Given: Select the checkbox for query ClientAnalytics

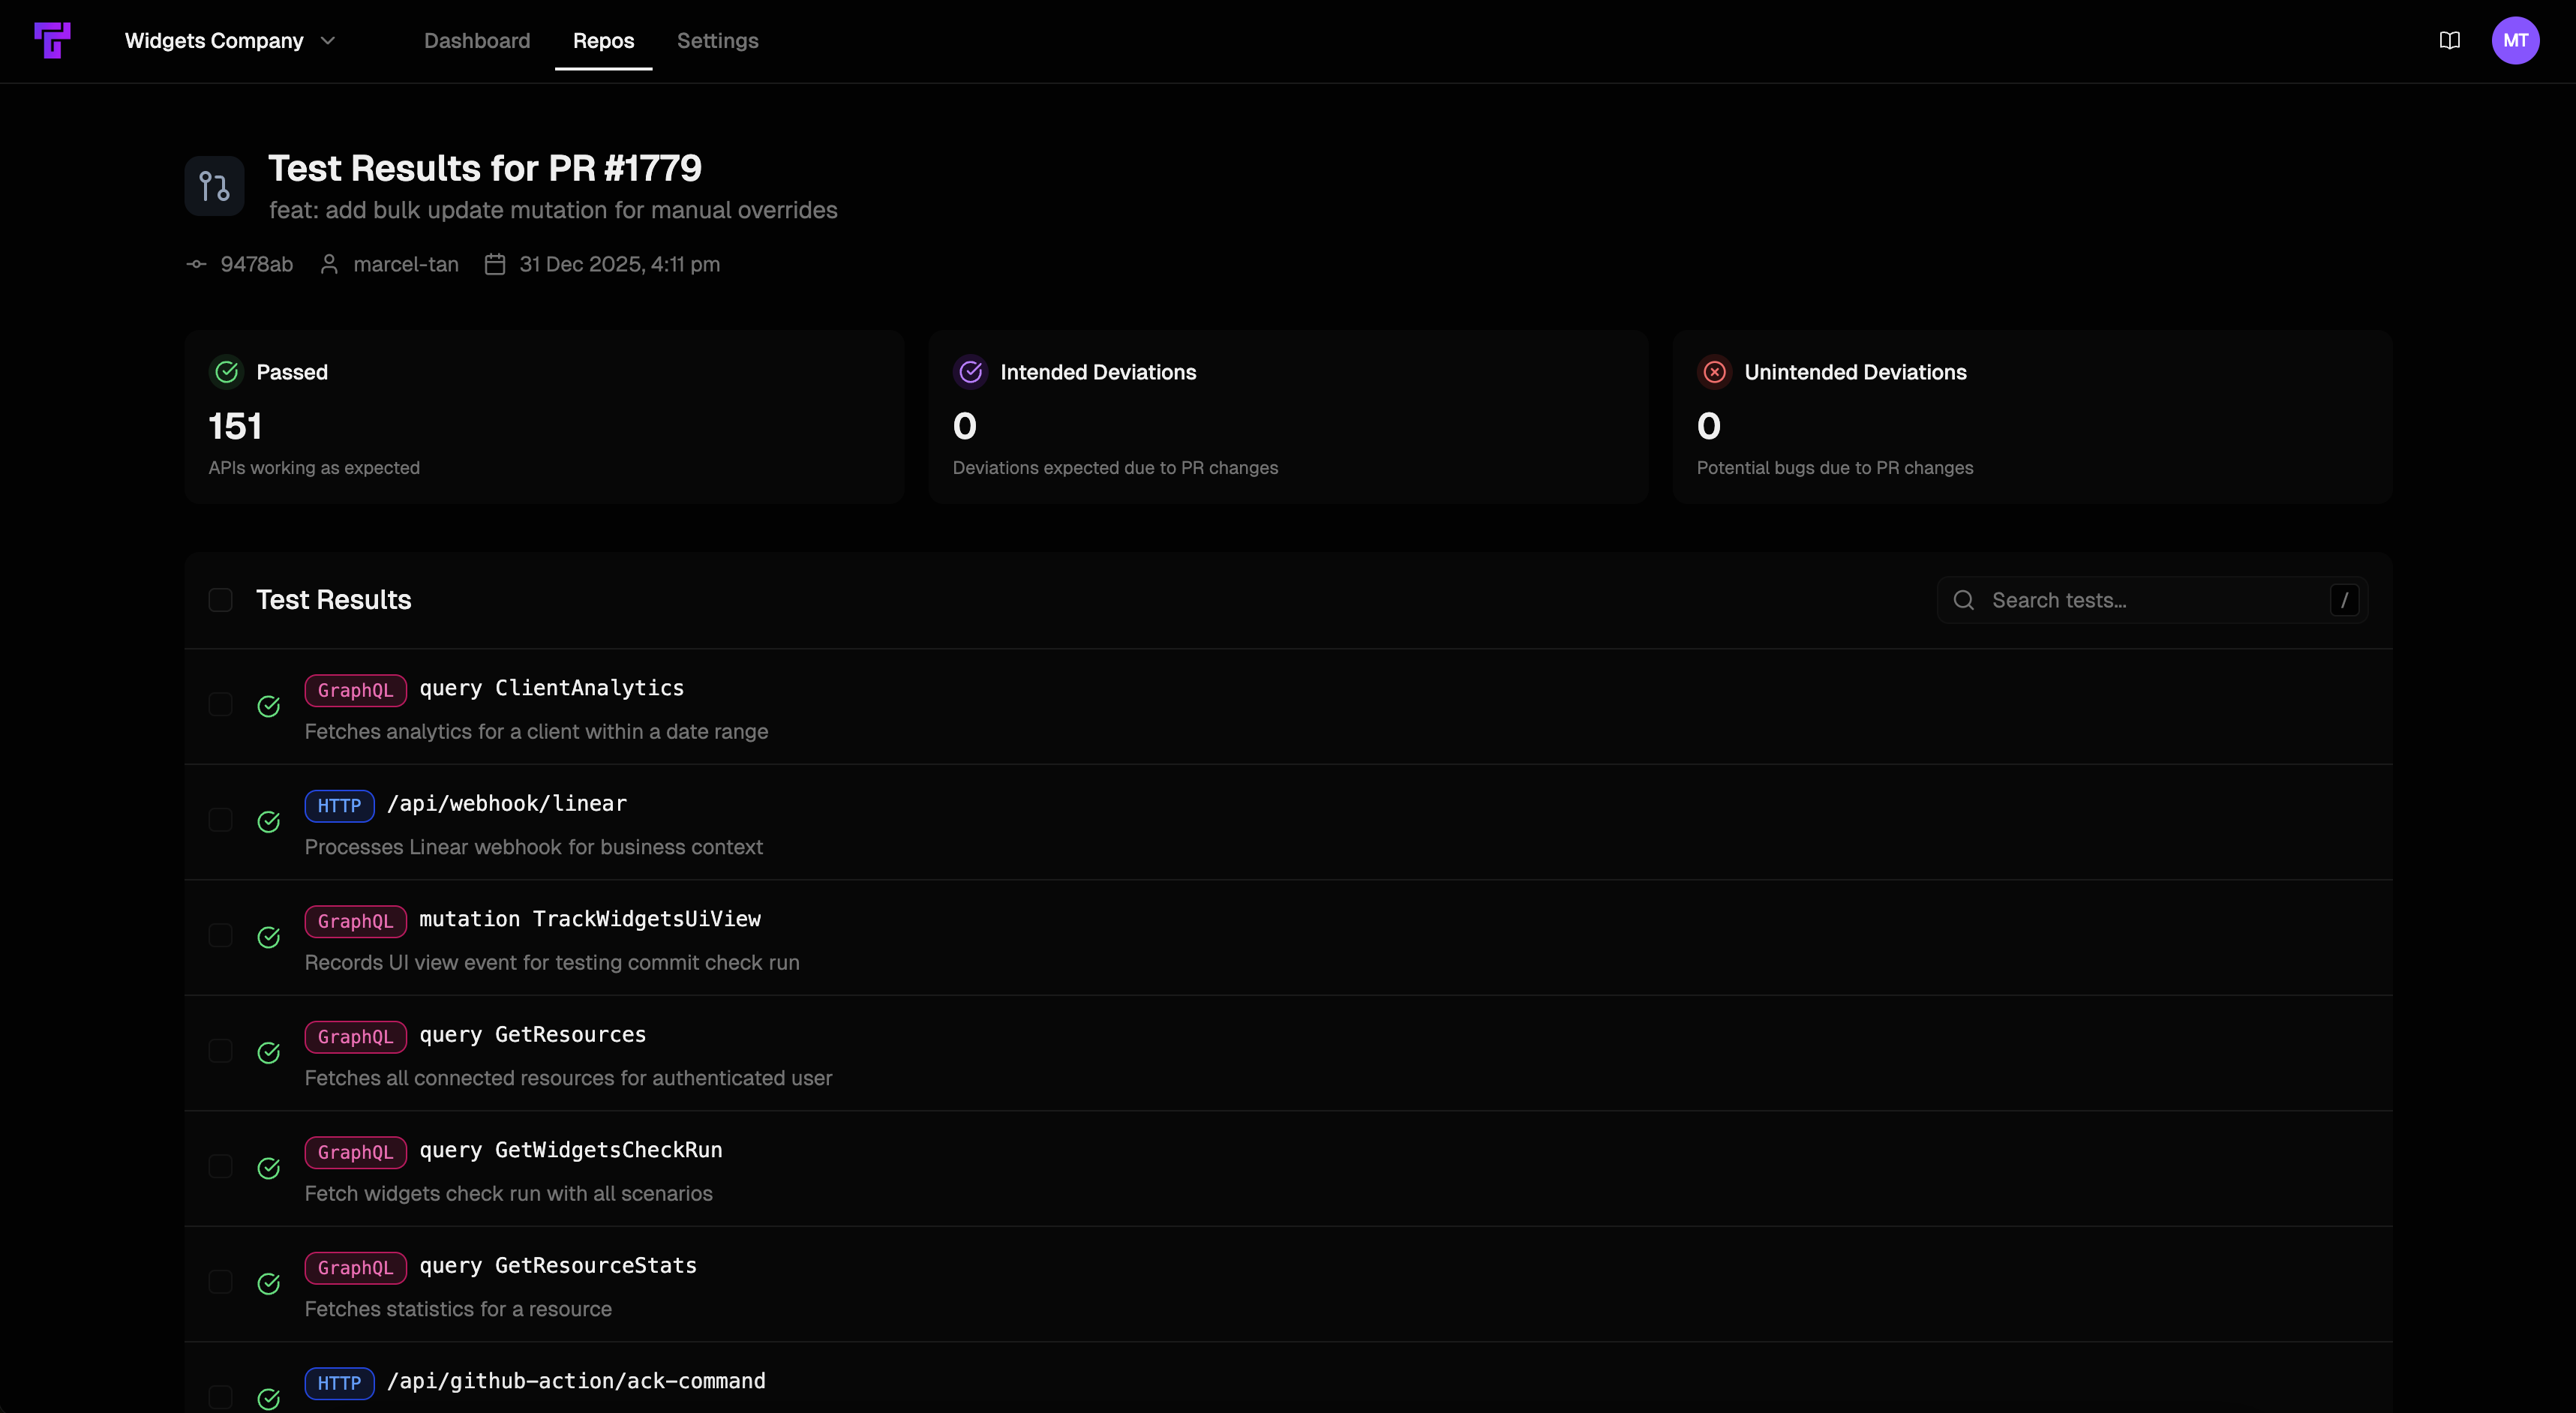Looking at the screenshot, I should 221,704.
